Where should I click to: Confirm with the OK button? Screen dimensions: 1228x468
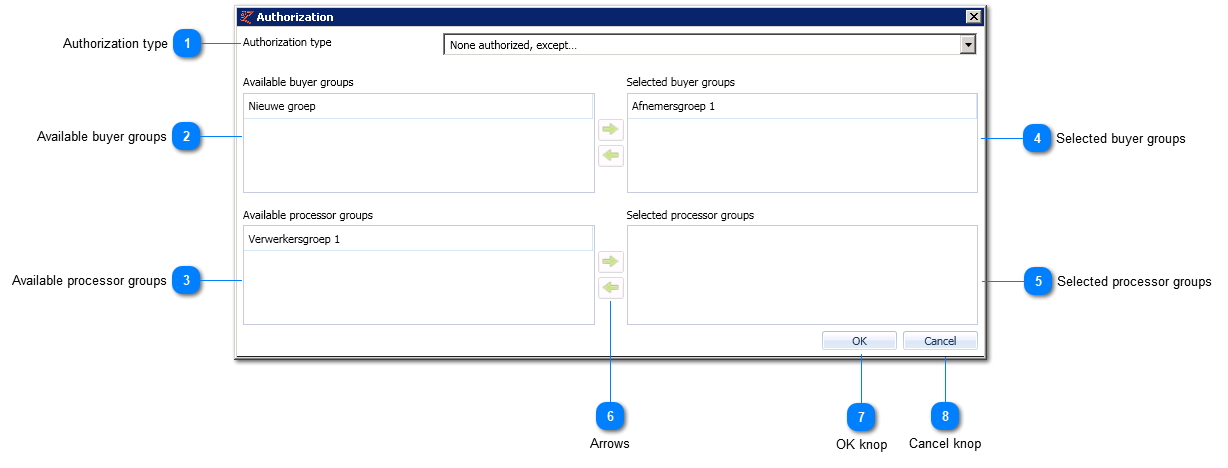click(x=859, y=341)
